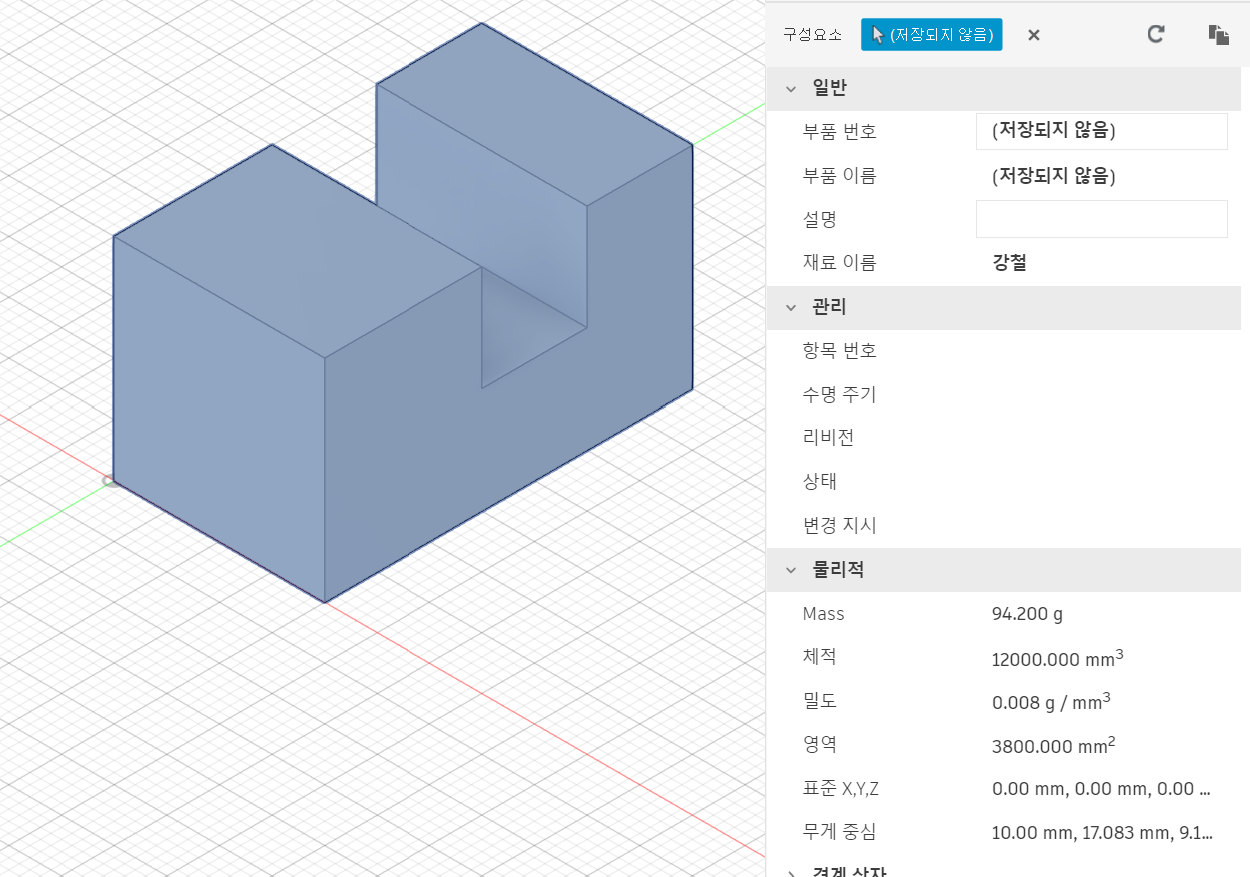Click the 체적 value 12000.000 mm³

click(x=1058, y=659)
